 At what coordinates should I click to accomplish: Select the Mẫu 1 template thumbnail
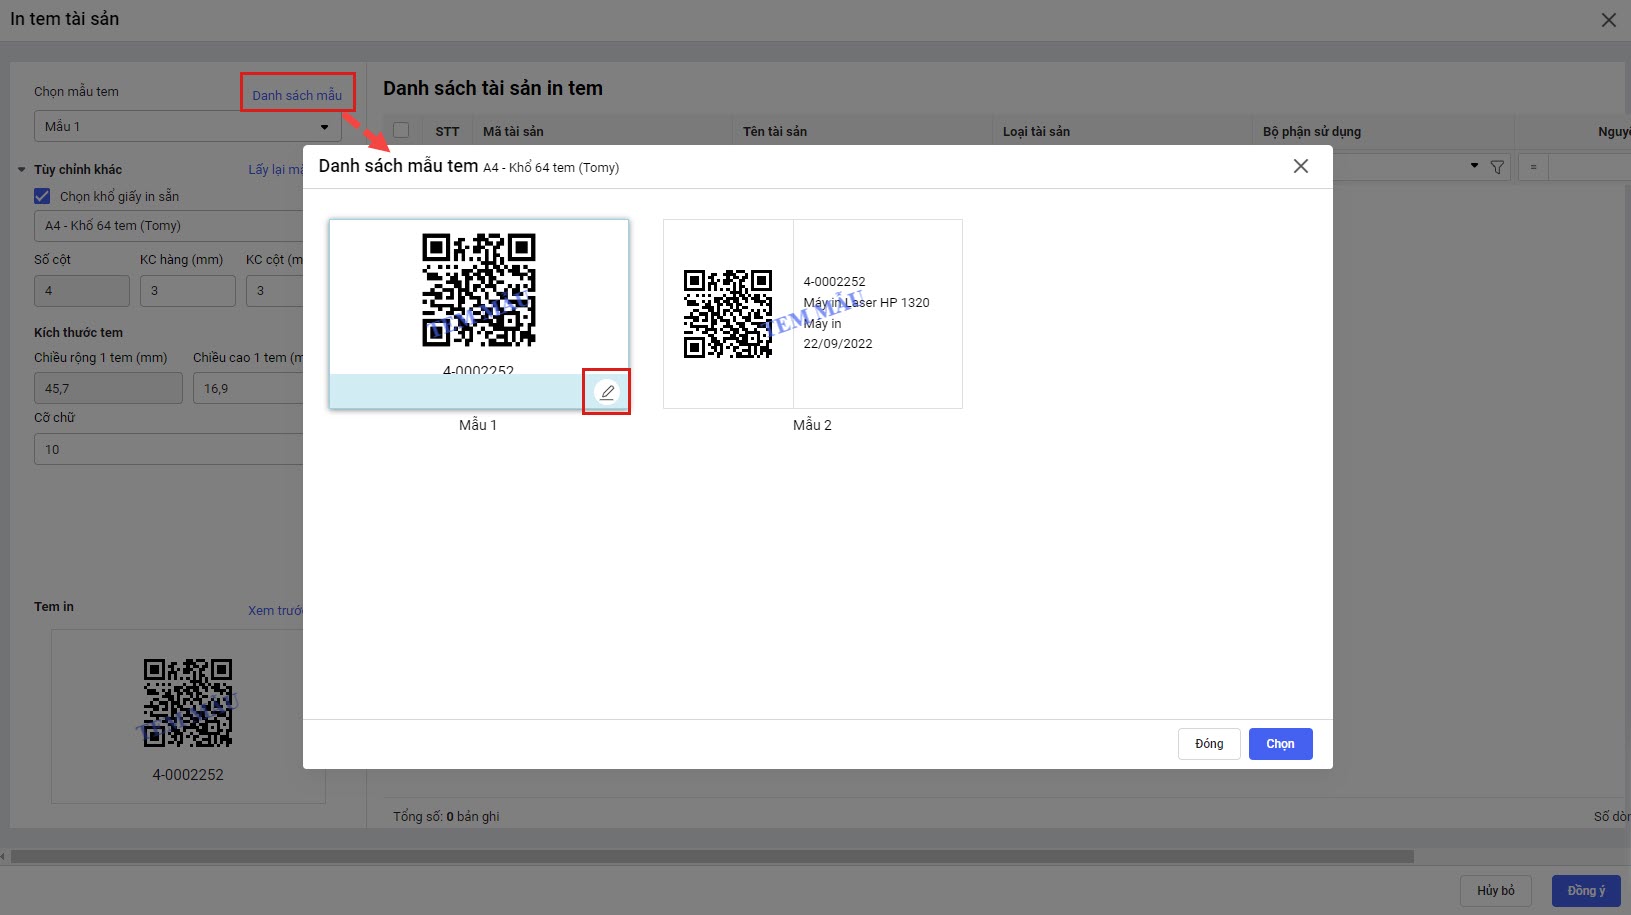pos(479,314)
